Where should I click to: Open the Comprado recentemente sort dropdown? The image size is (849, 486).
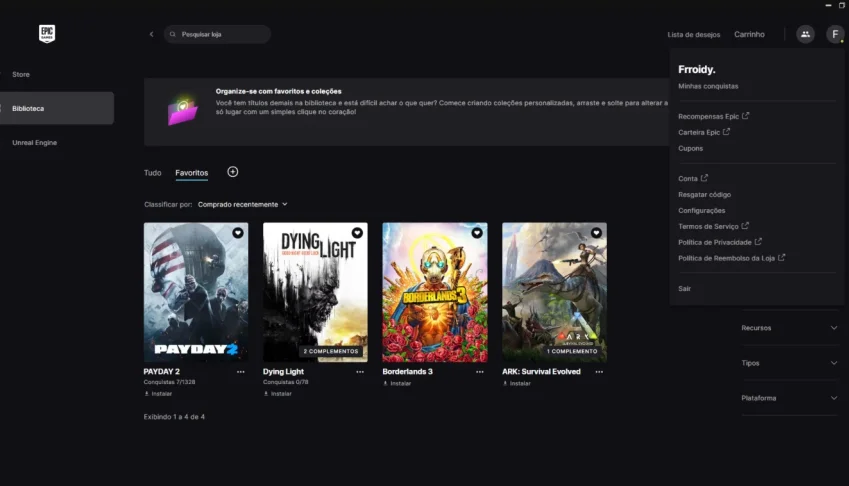coord(243,205)
